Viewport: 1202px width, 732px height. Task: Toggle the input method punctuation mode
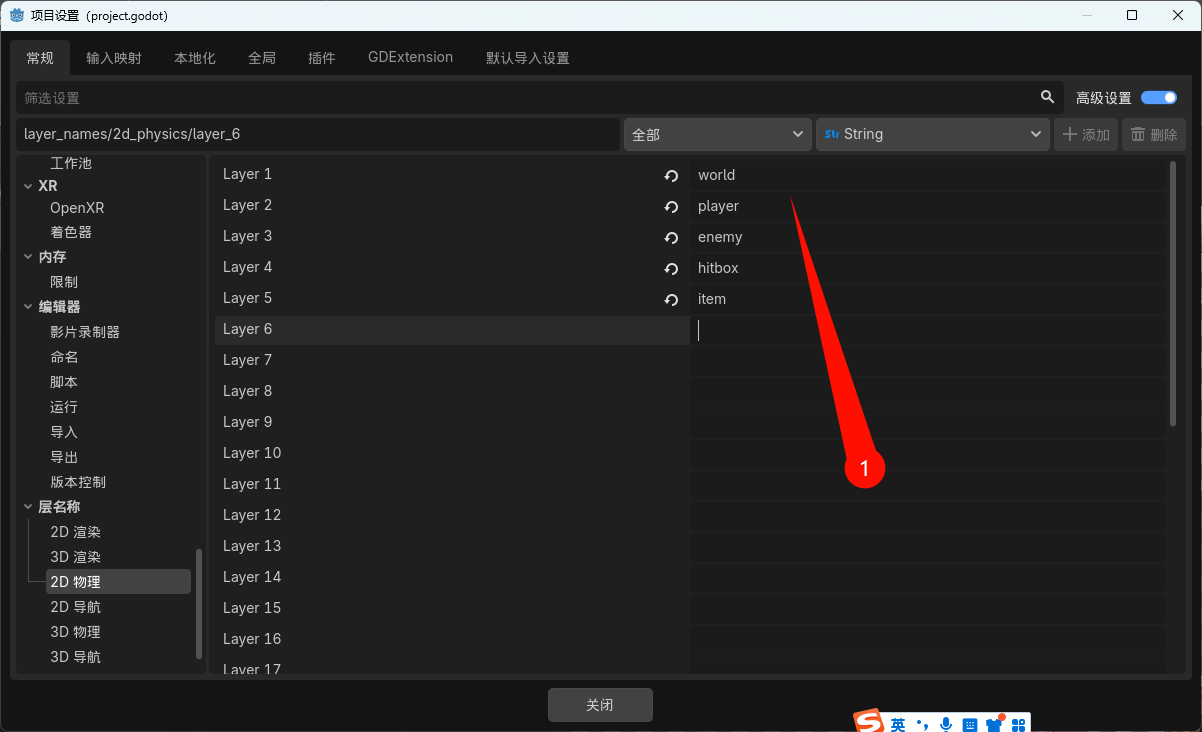pos(922,724)
